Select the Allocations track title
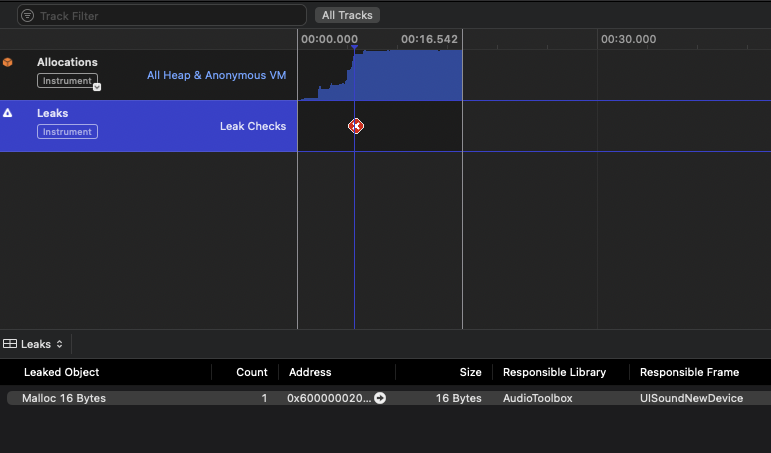The height and width of the screenshot is (453, 771). point(67,62)
